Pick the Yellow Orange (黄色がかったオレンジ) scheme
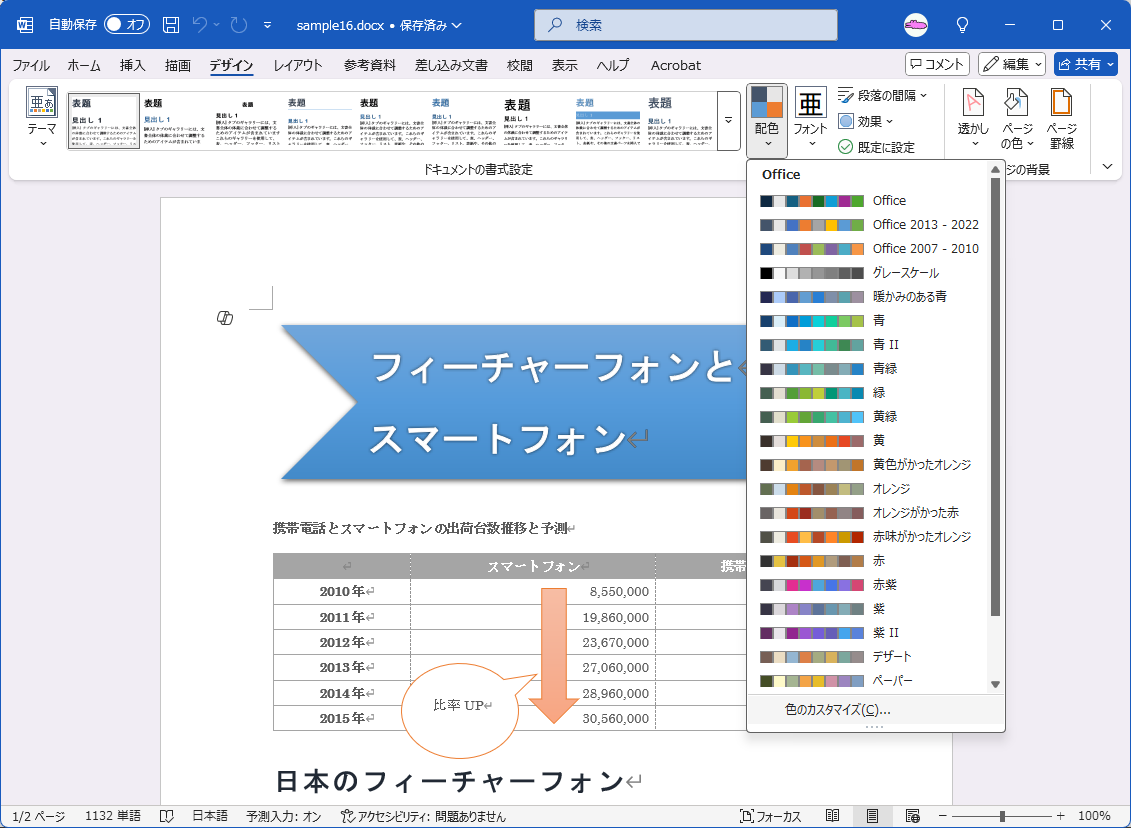 (869, 464)
